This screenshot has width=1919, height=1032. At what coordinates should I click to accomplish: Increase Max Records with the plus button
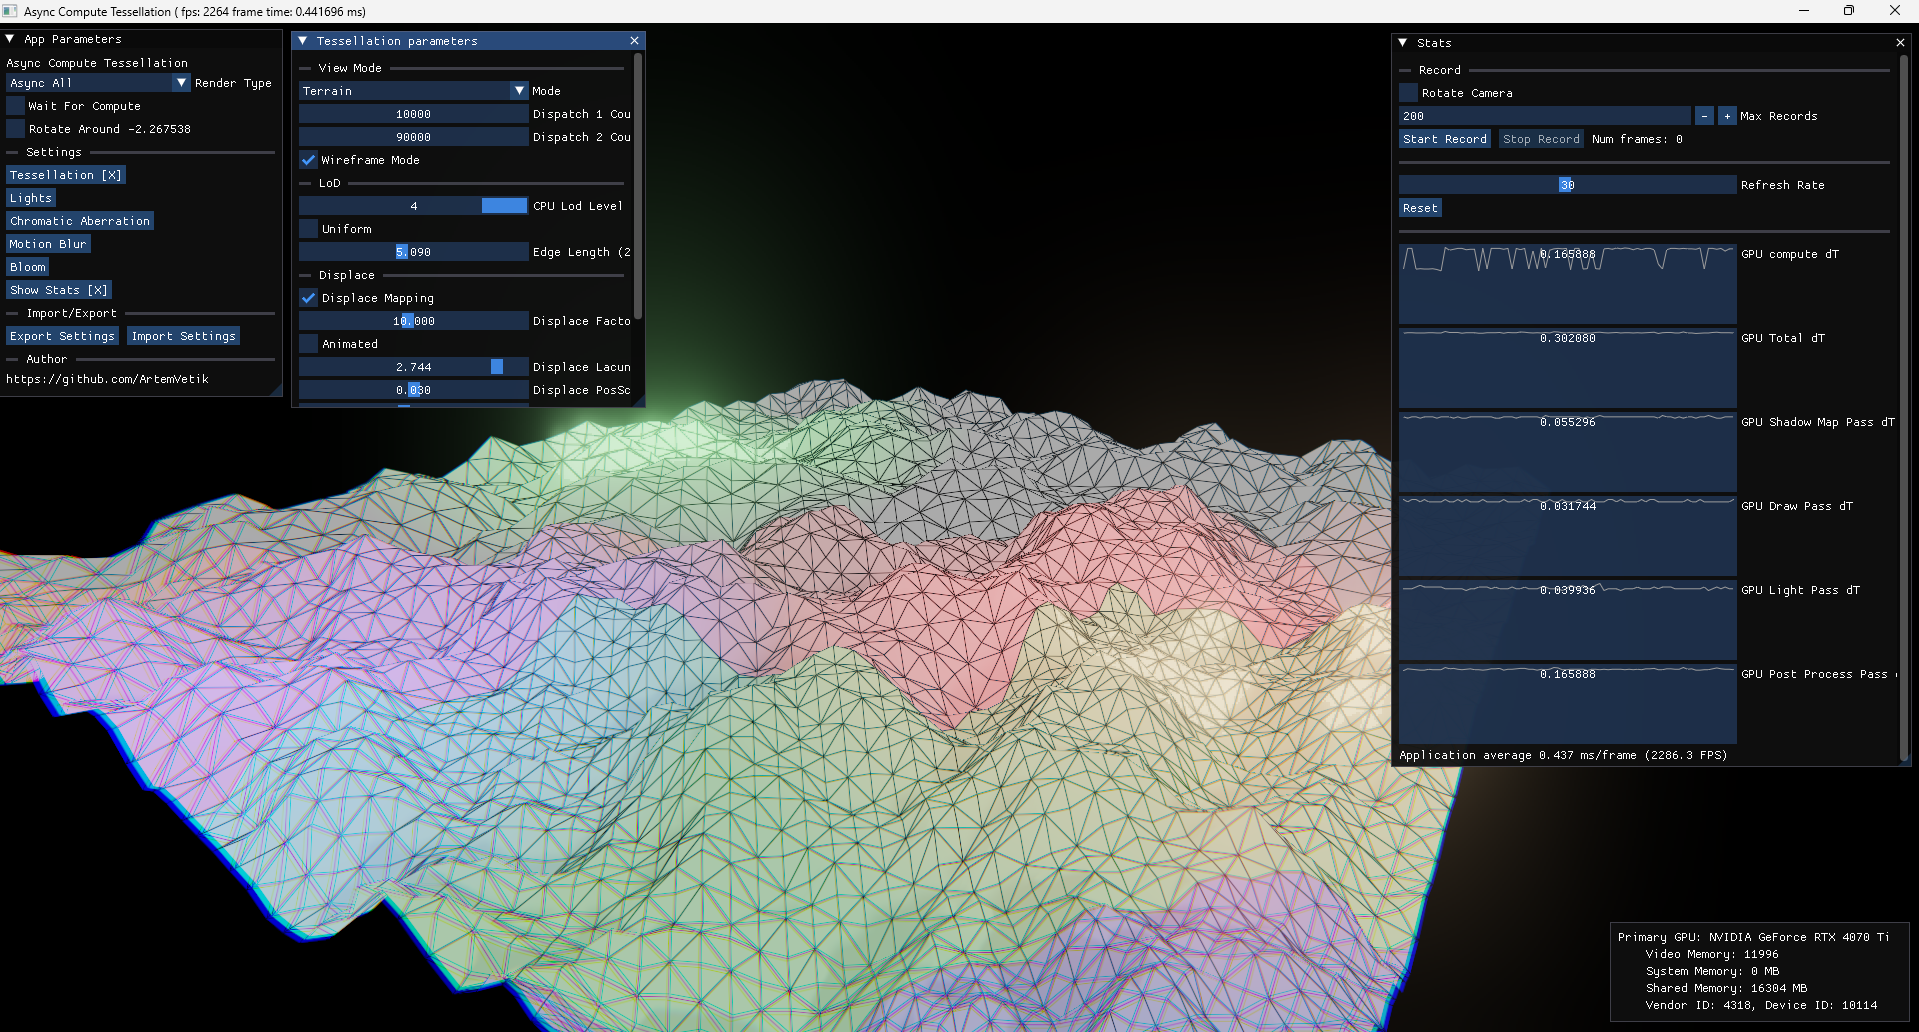coord(1727,116)
